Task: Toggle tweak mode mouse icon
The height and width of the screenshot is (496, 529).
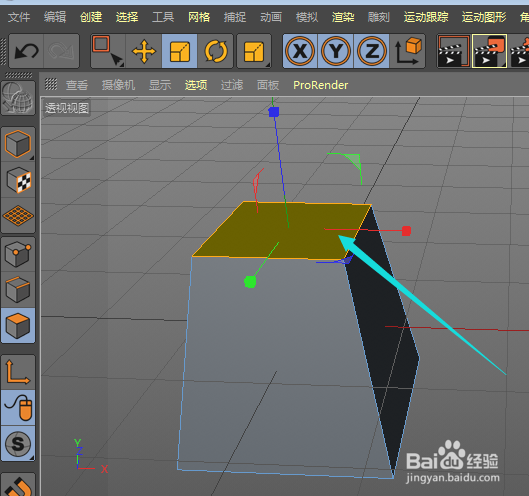Action: point(18,408)
